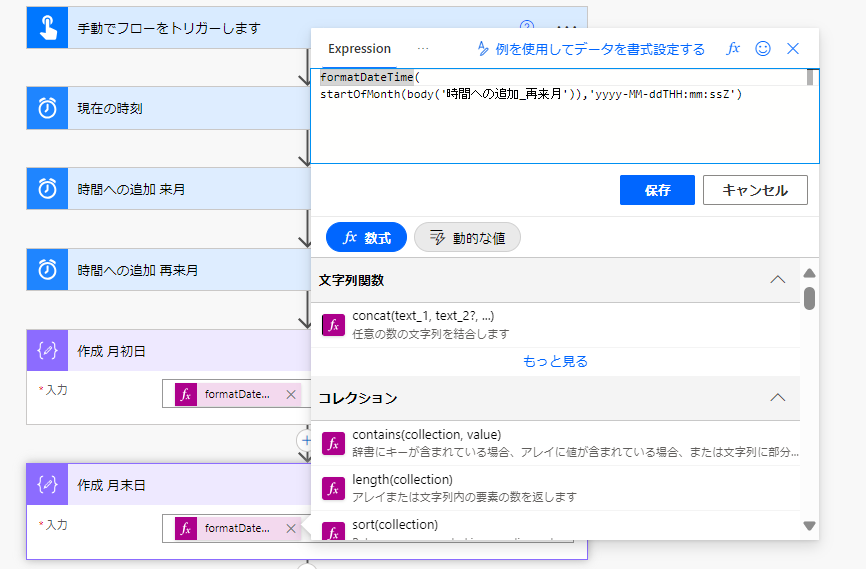Screen dimensions: 866x569
Task: Click もっと見る link under string functions
Action: point(556,361)
